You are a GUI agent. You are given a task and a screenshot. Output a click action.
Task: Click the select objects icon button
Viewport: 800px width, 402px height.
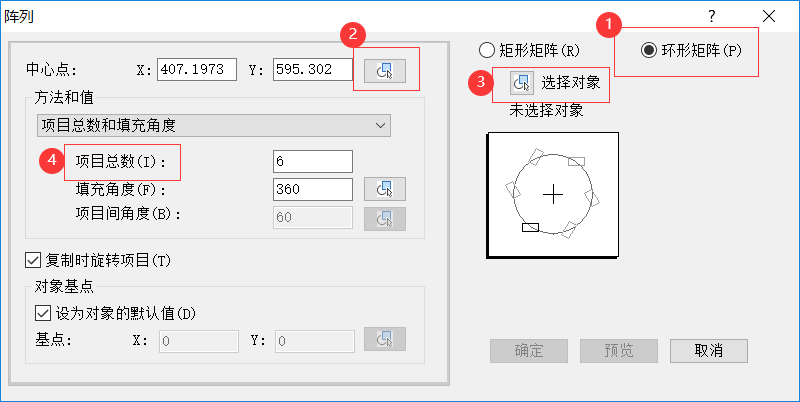click(x=521, y=83)
